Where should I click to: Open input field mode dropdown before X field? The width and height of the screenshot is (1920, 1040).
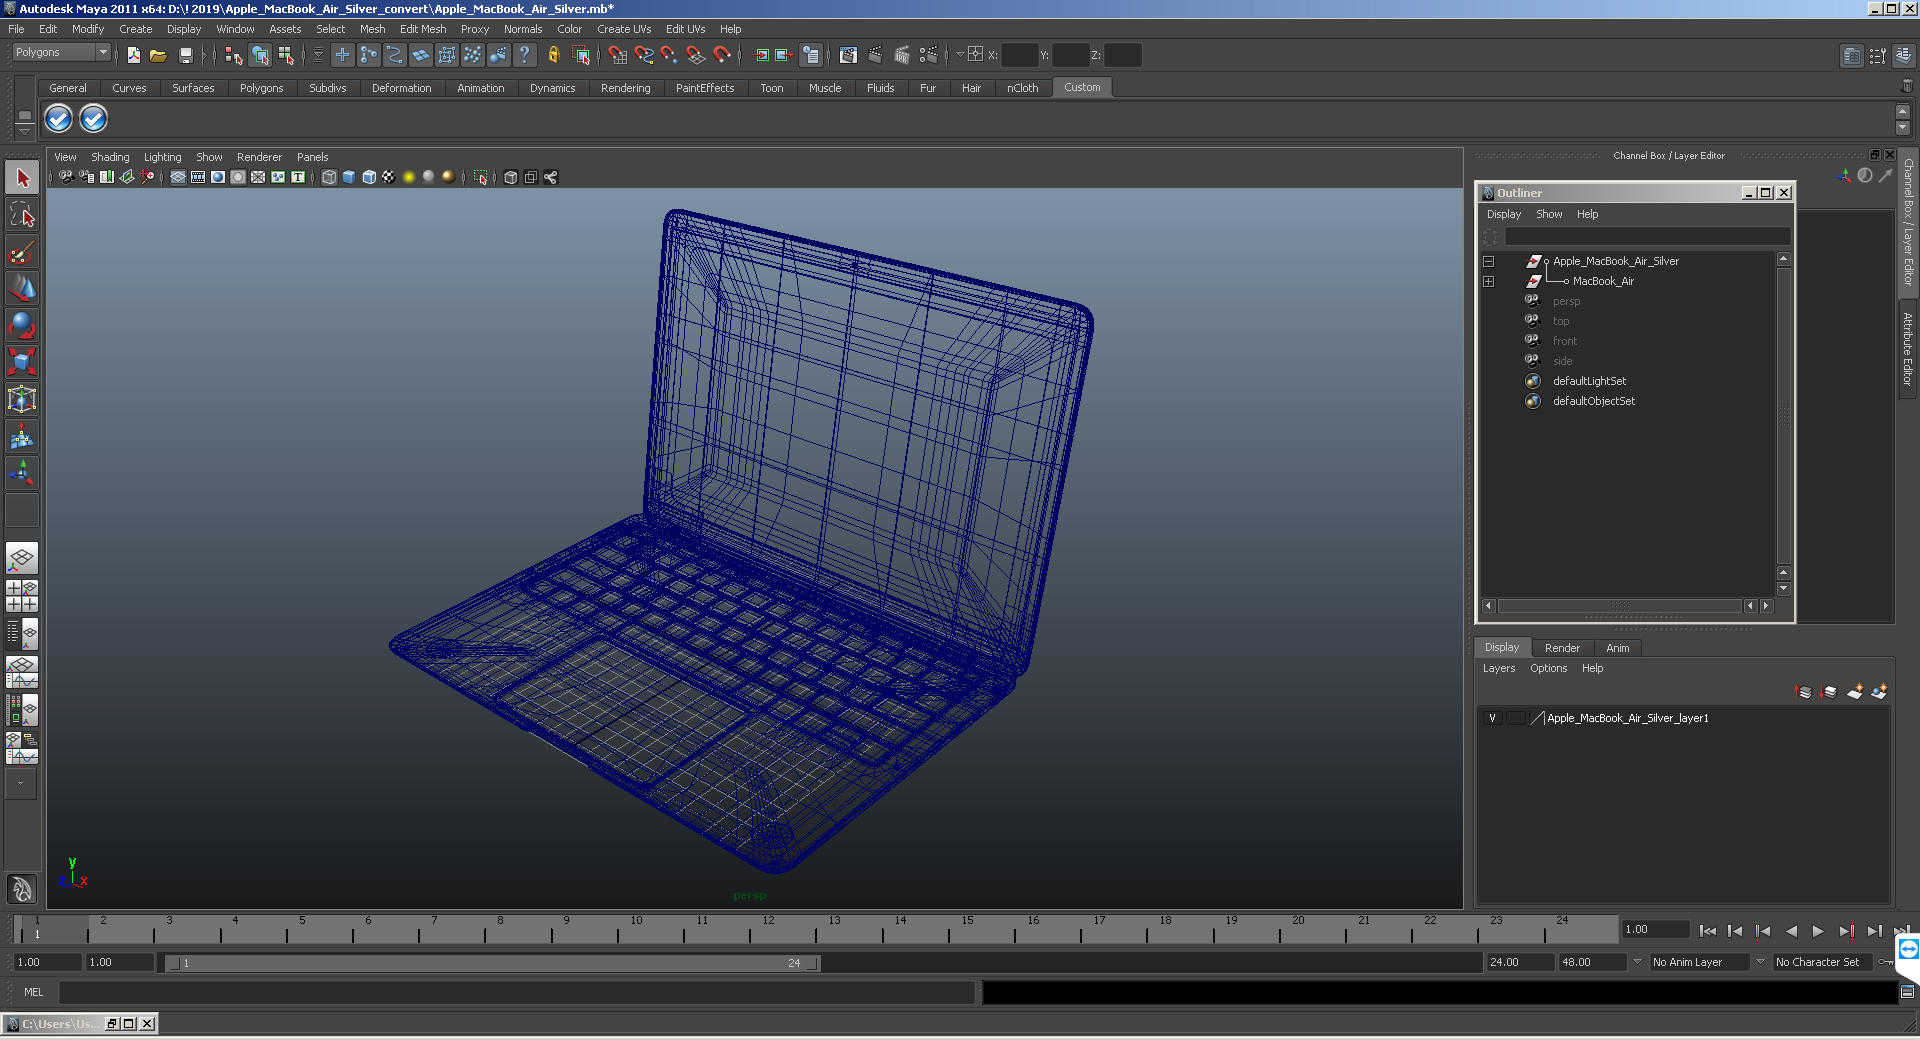(960, 54)
